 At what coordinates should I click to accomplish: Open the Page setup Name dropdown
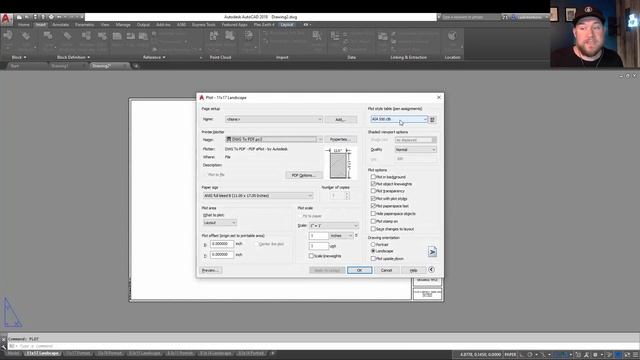point(274,119)
